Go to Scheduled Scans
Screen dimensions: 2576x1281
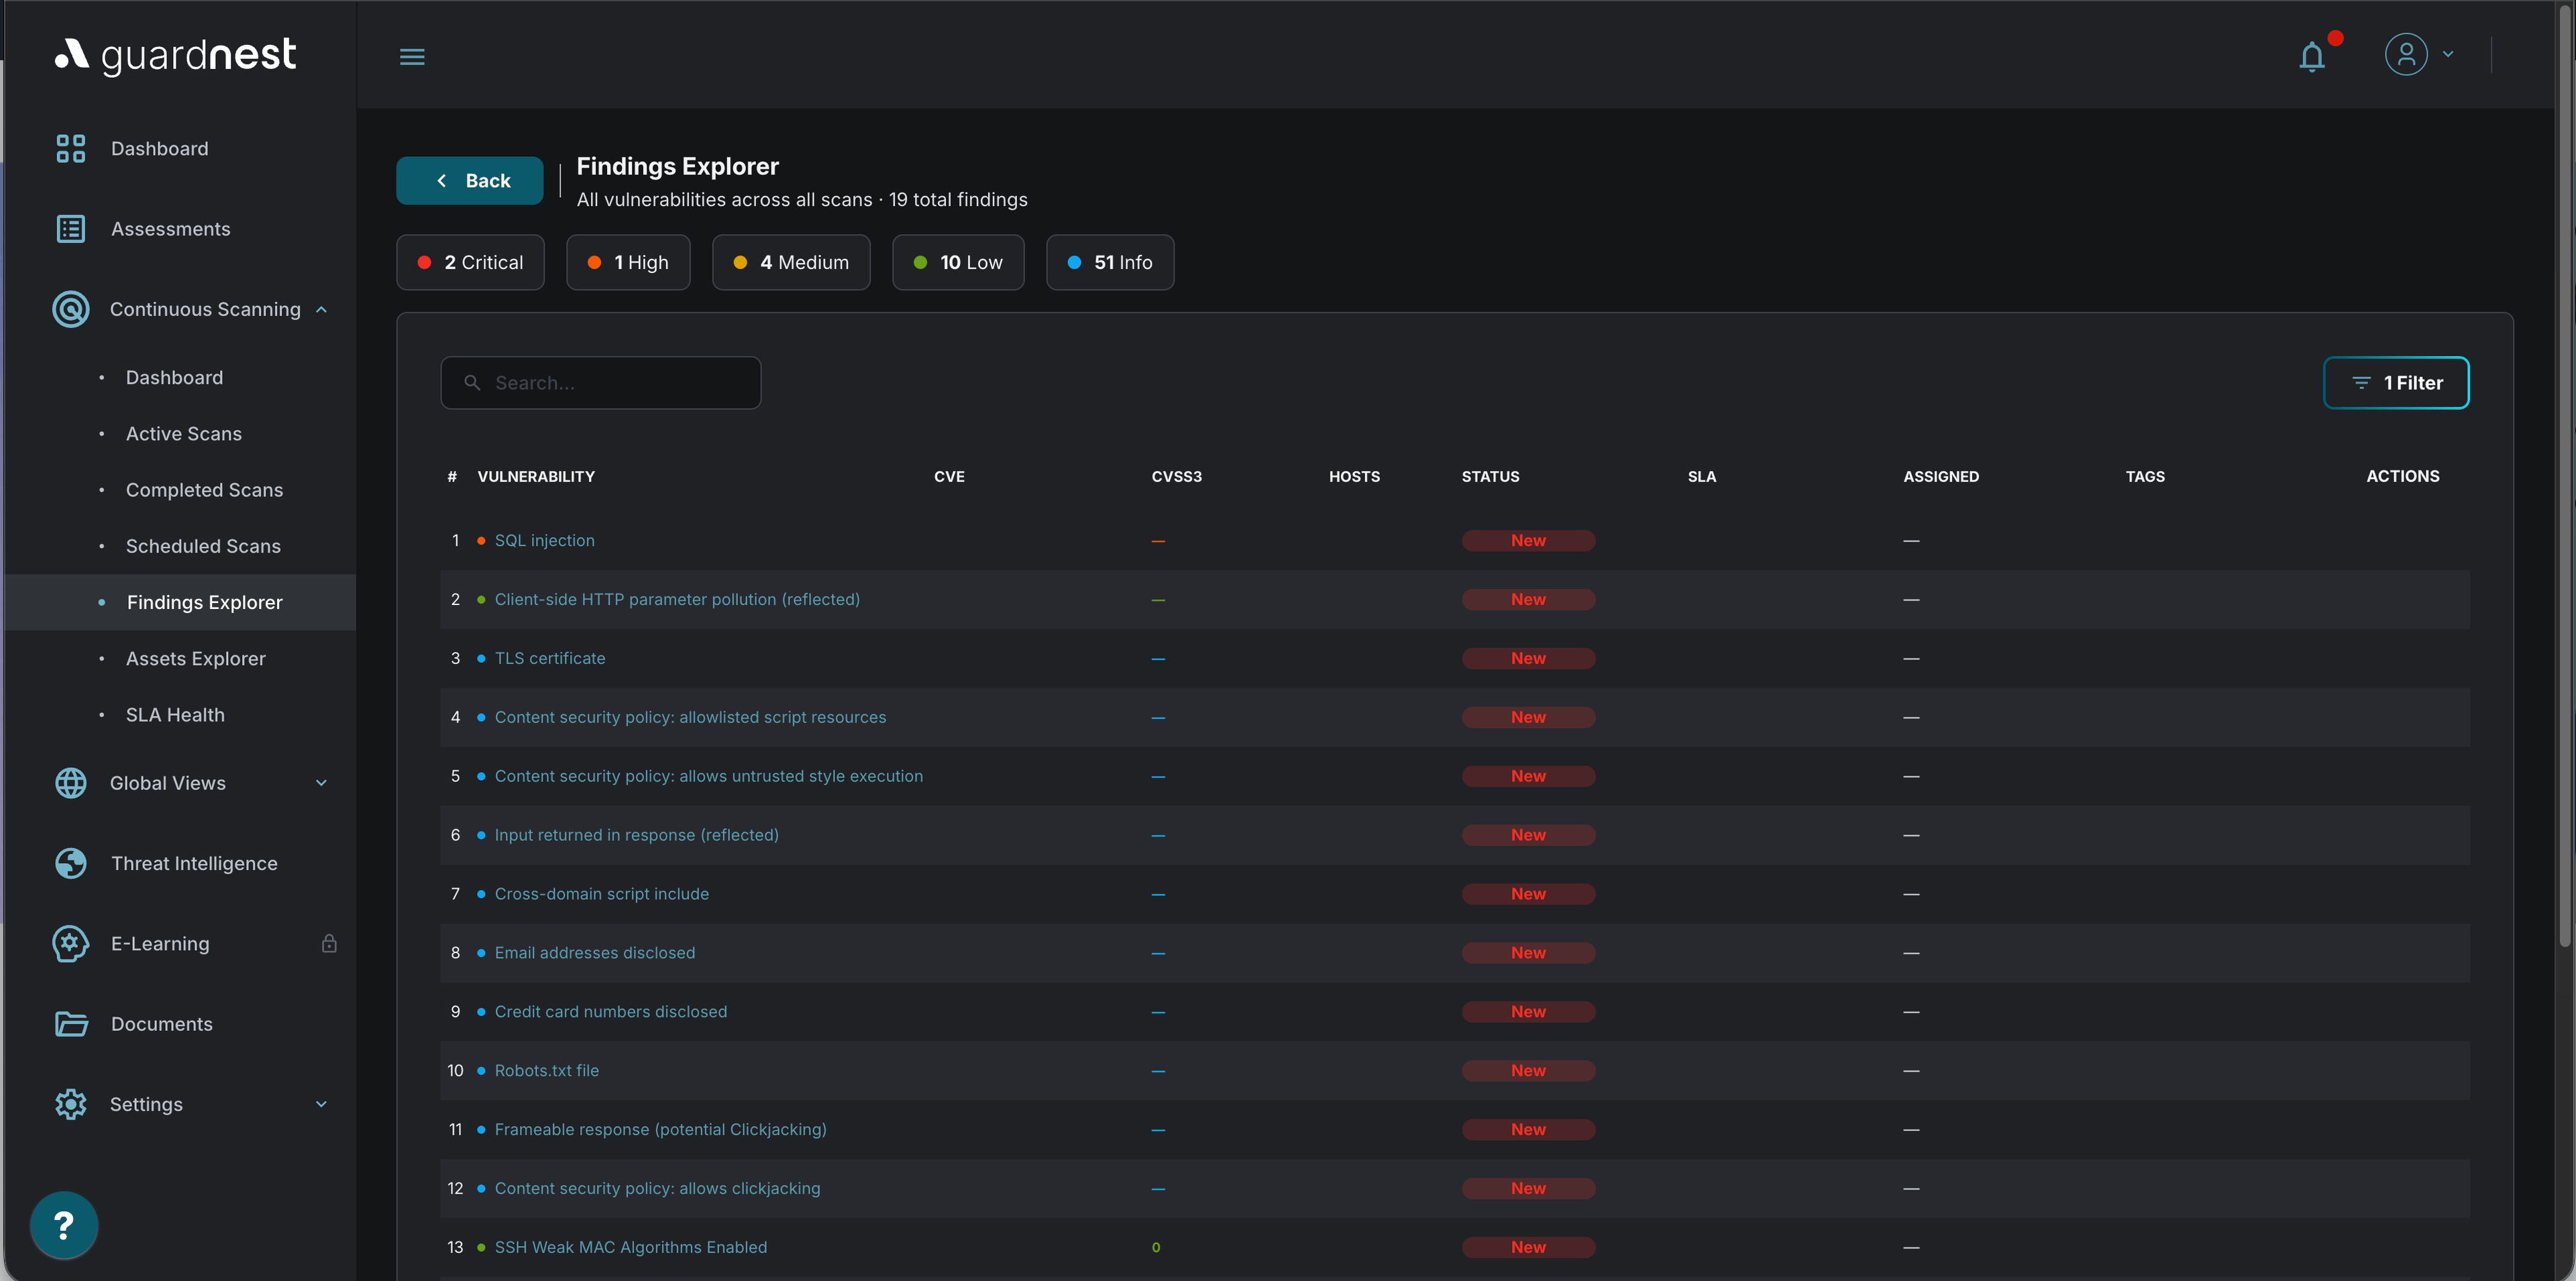click(x=203, y=546)
